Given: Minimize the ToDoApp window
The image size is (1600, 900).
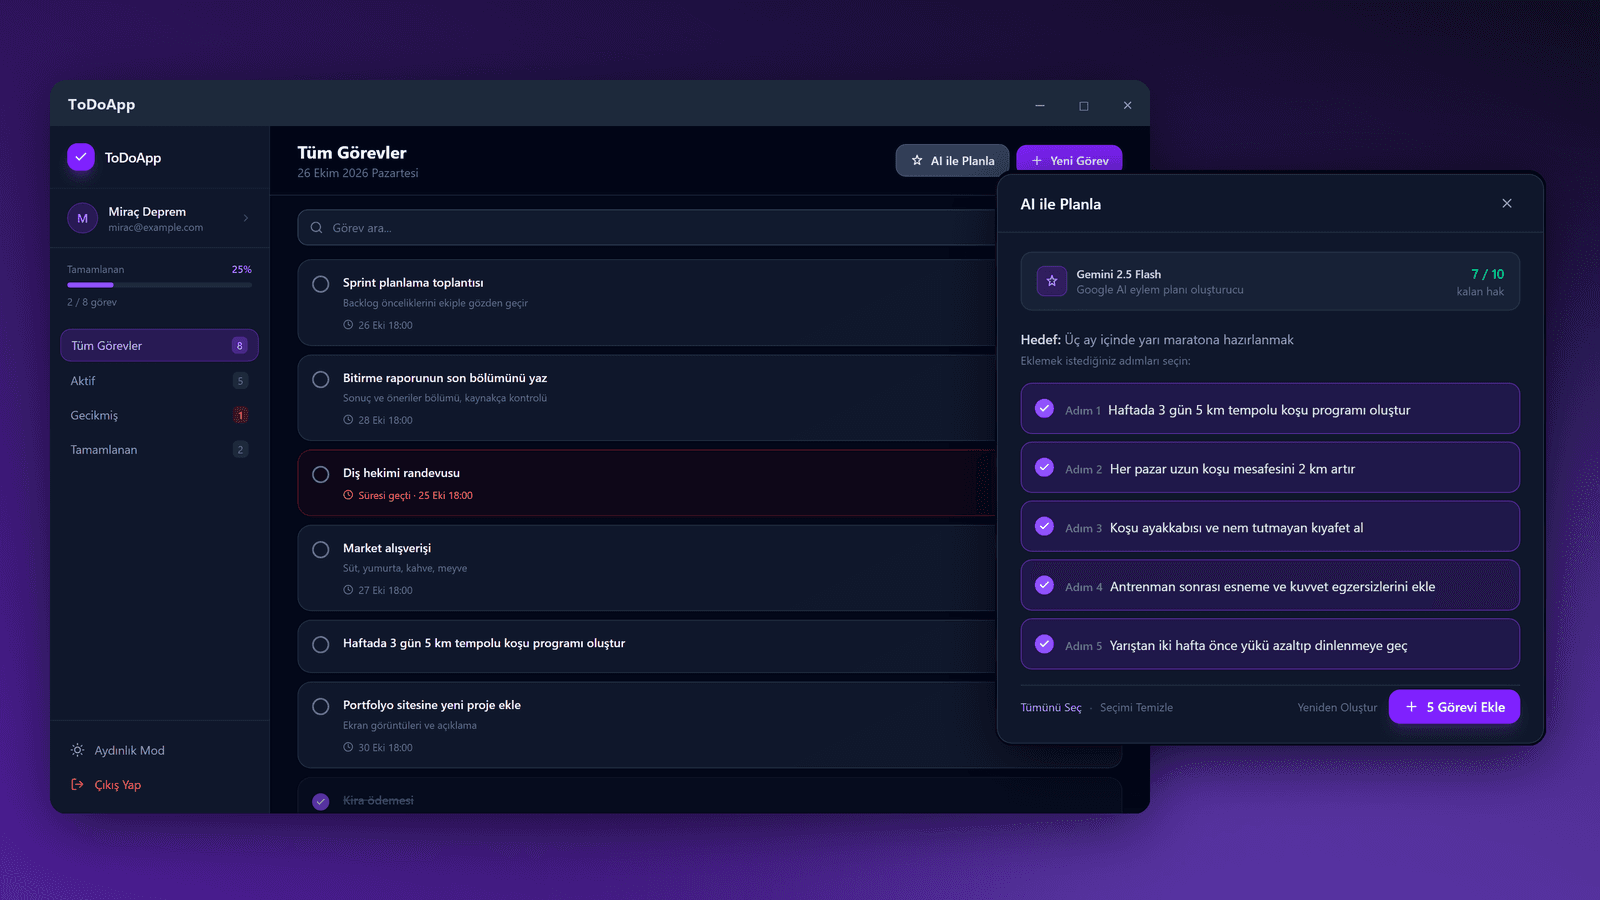Looking at the screenshot, I should (x=1040, y=105).
